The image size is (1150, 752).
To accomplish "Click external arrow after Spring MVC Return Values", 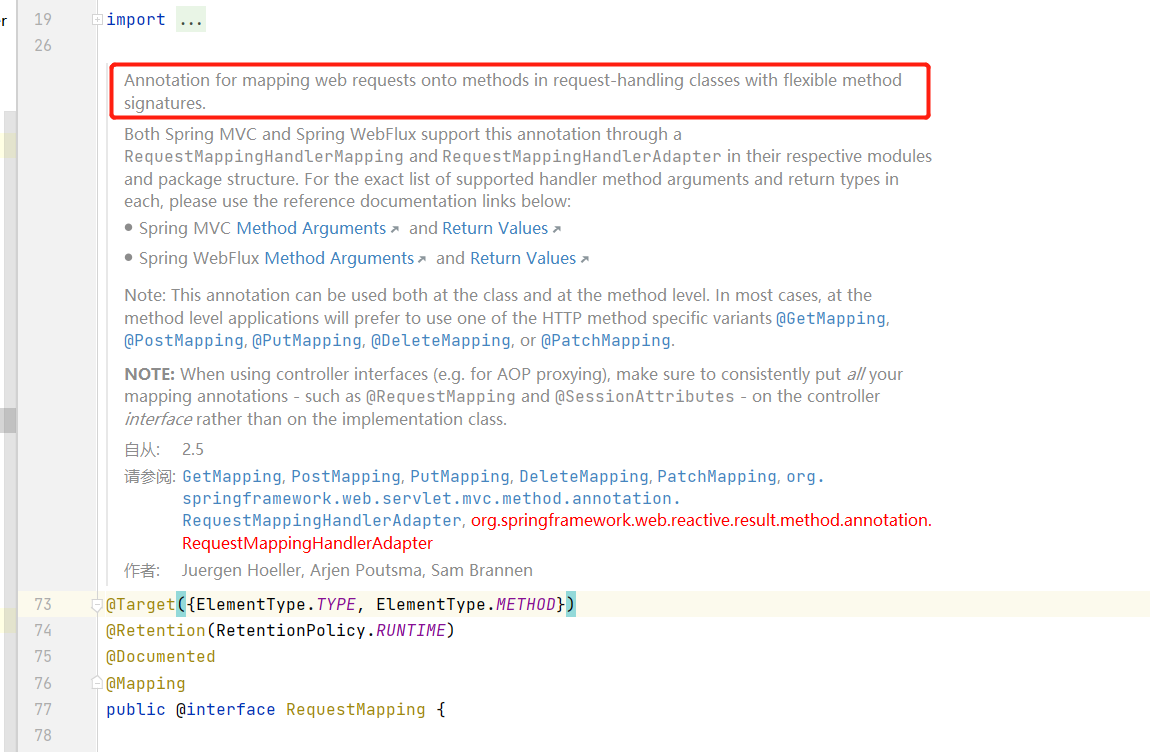I will pos(557,230).
